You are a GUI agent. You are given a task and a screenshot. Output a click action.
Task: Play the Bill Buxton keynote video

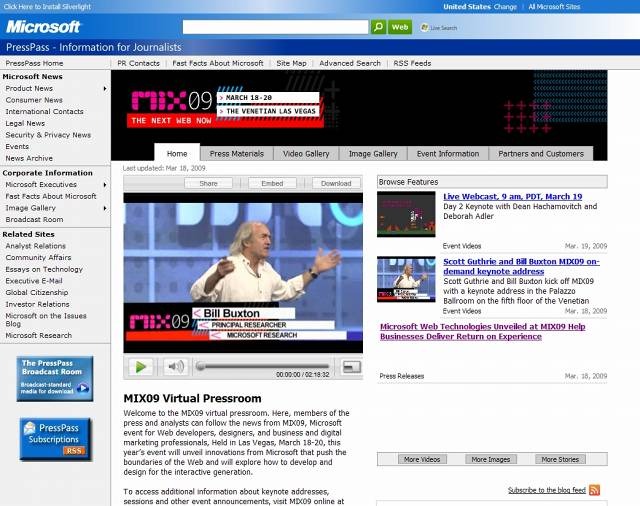(x=140, y=367)
